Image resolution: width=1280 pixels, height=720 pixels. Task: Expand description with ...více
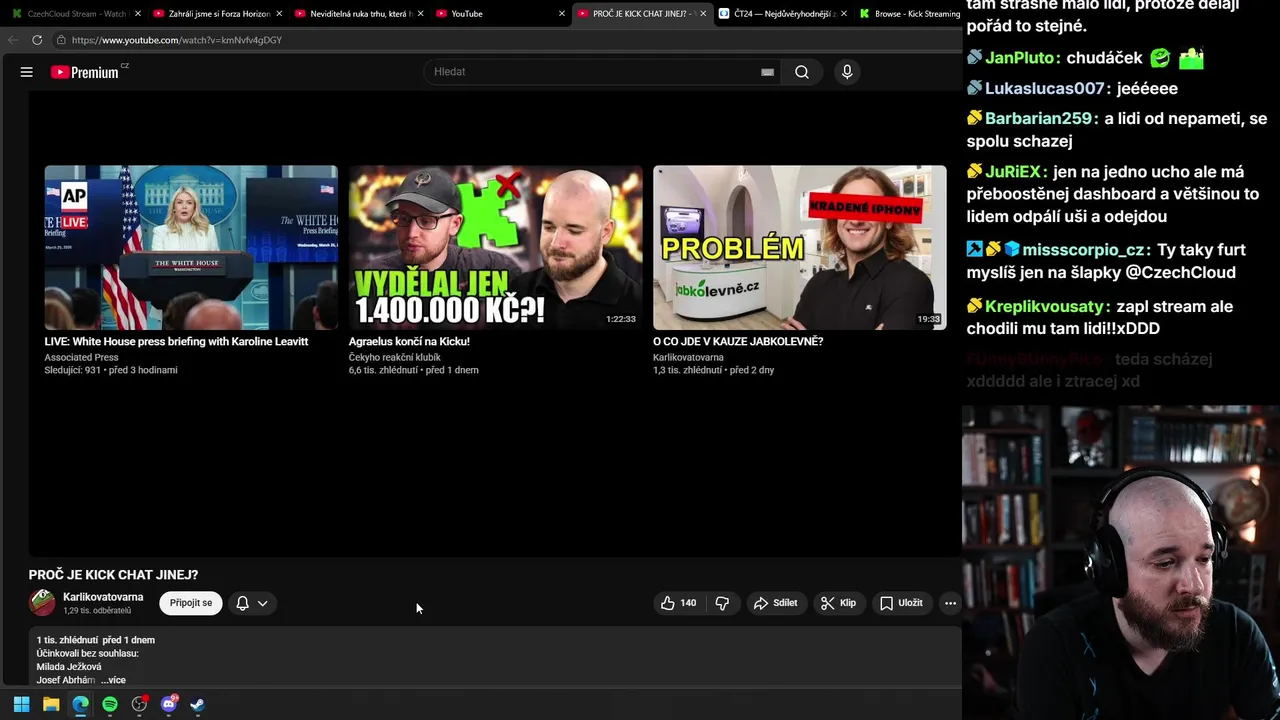[x=113, y=680]
